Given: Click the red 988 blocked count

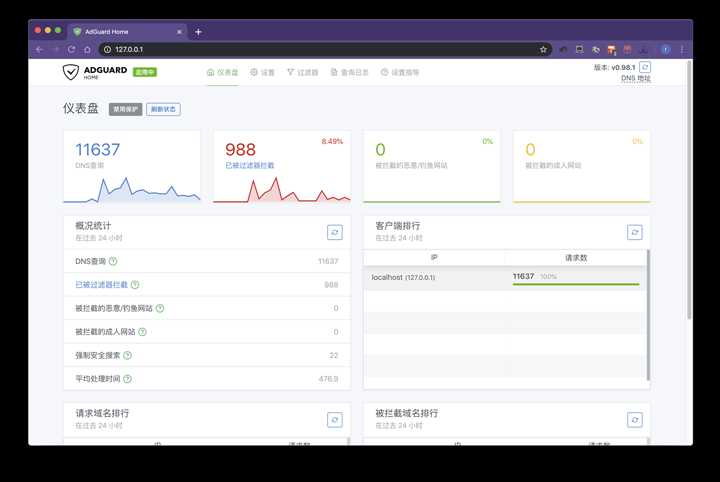Looking at the screenshot, I should [240, 150].
